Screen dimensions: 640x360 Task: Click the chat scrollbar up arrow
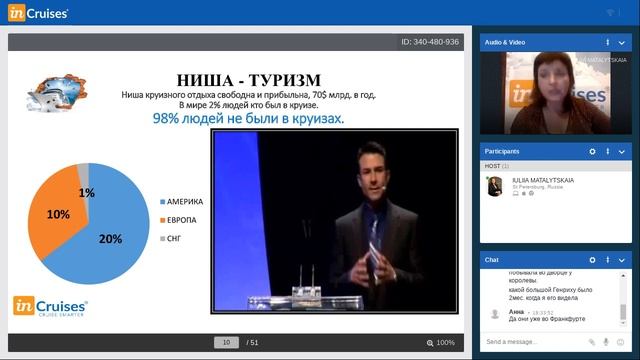click(x=623, y=276)
